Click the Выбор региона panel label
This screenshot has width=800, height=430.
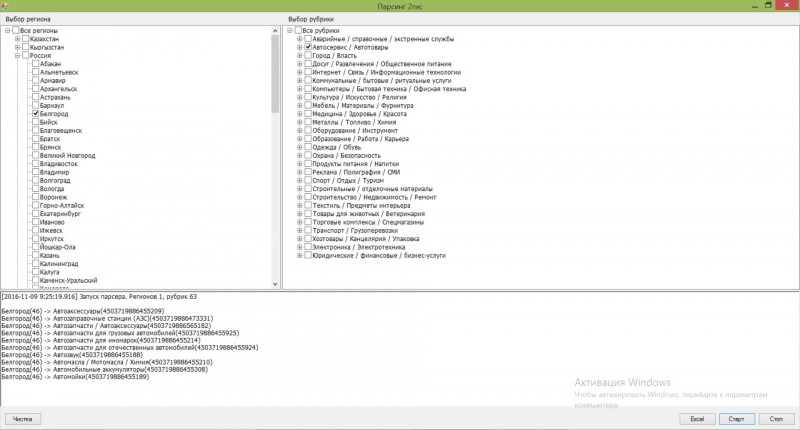[x=28, y=19]
